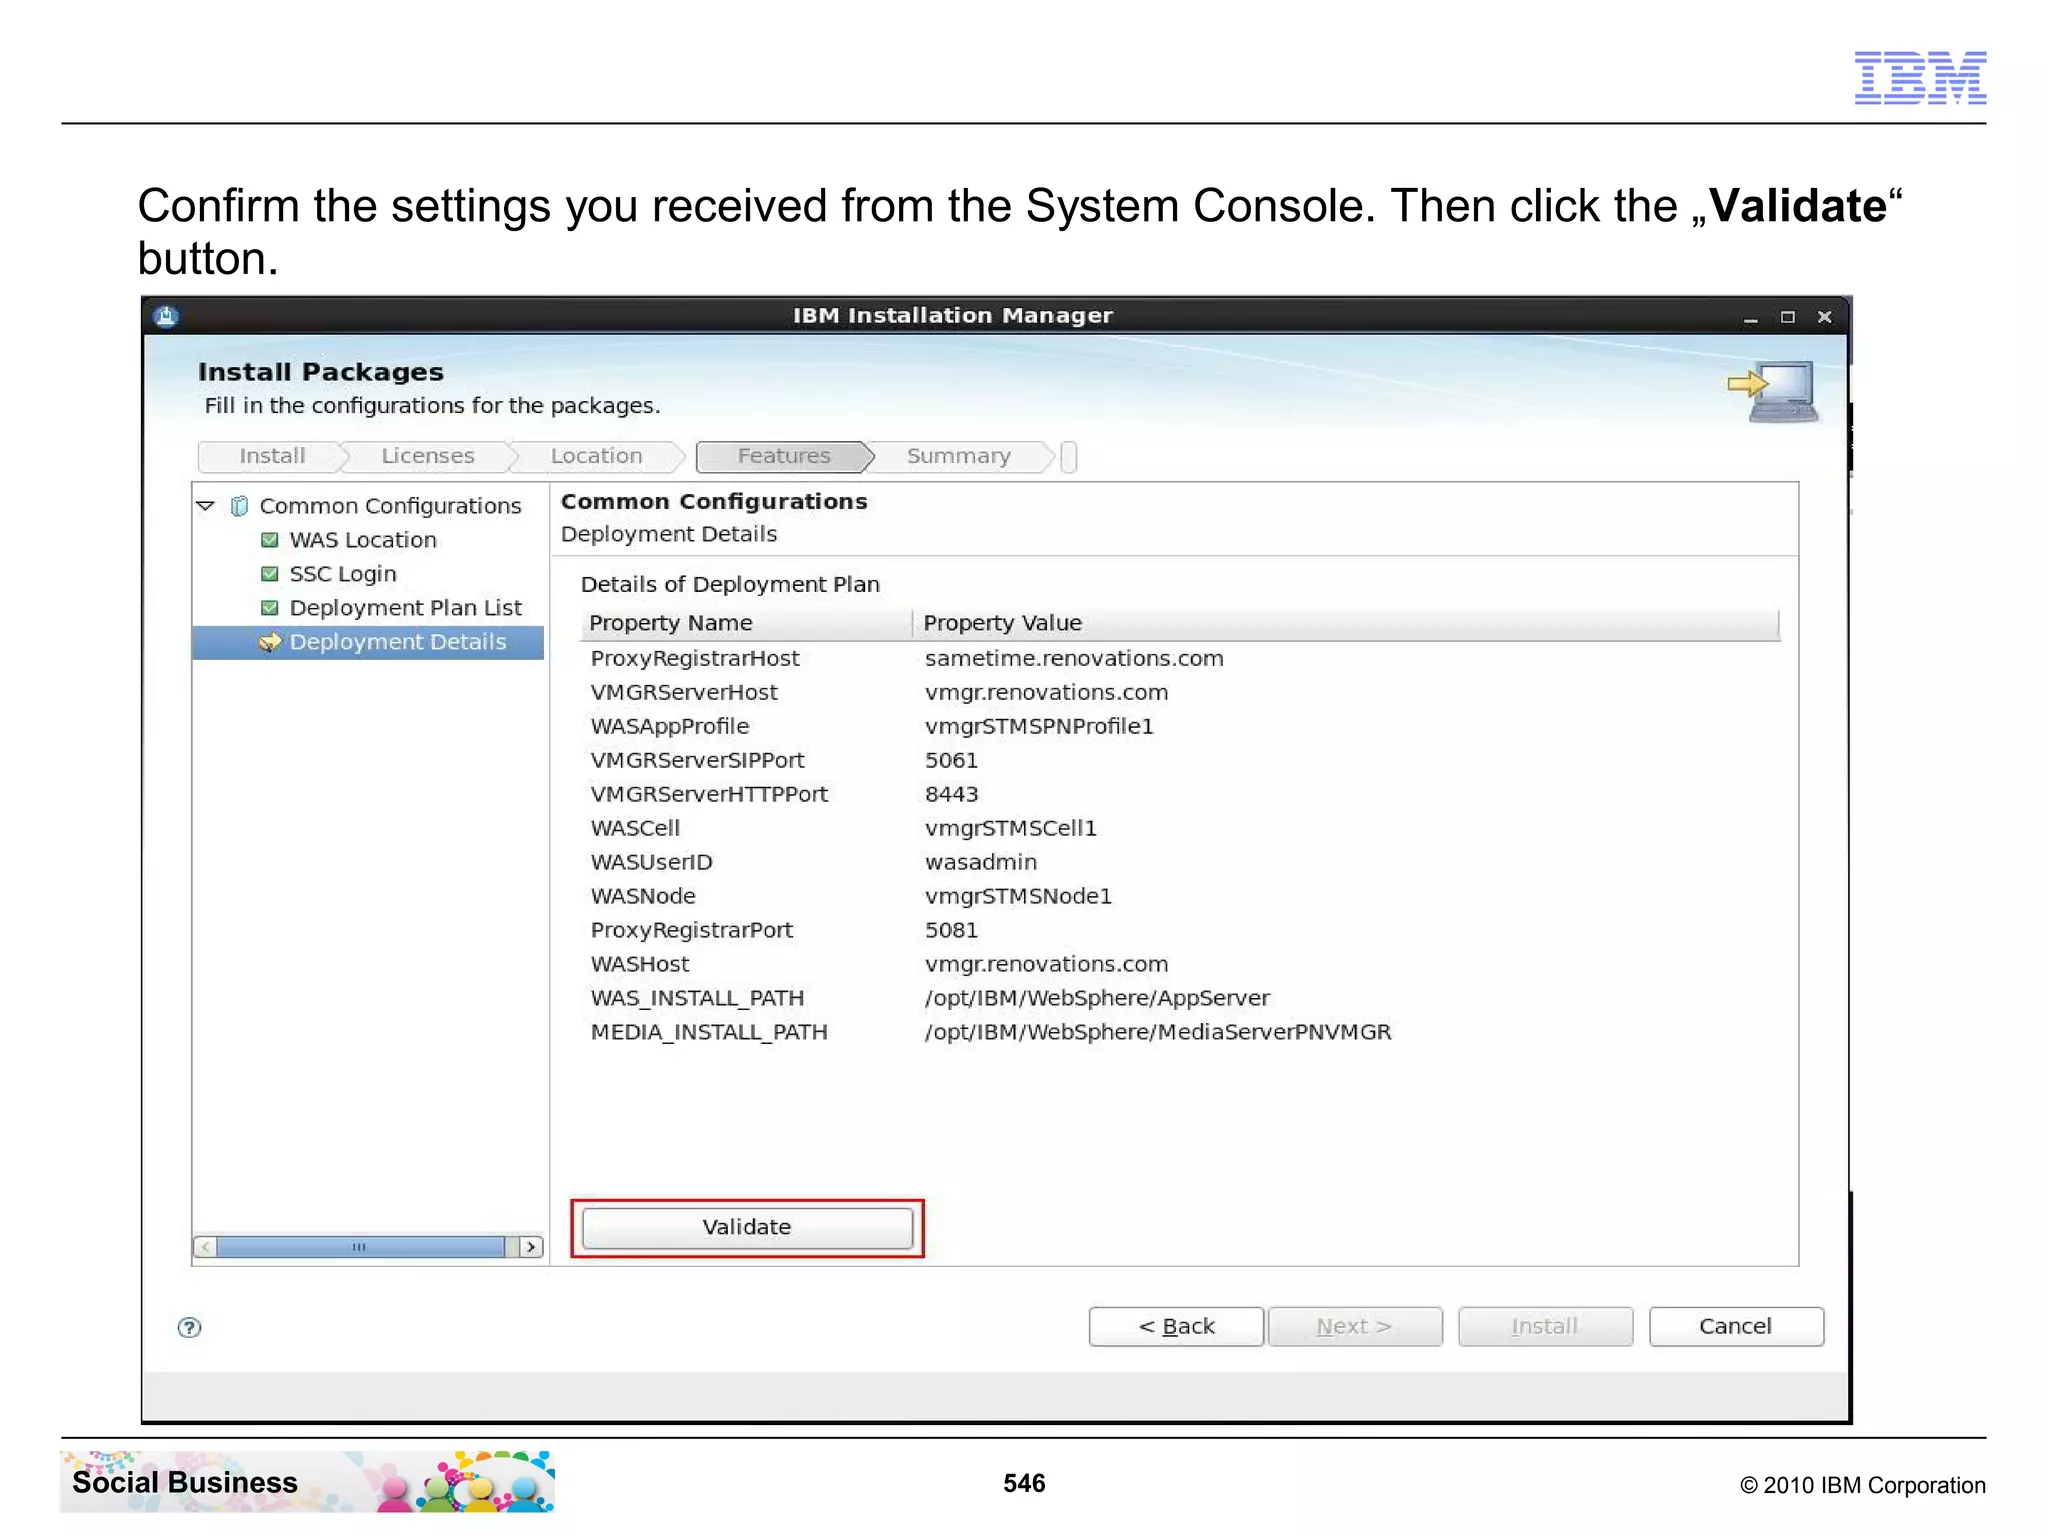The height and width of the screenshot is (1536, 2048).
Task: Click the value 8443
Action: pyautogui.click(x=951, y=795)
